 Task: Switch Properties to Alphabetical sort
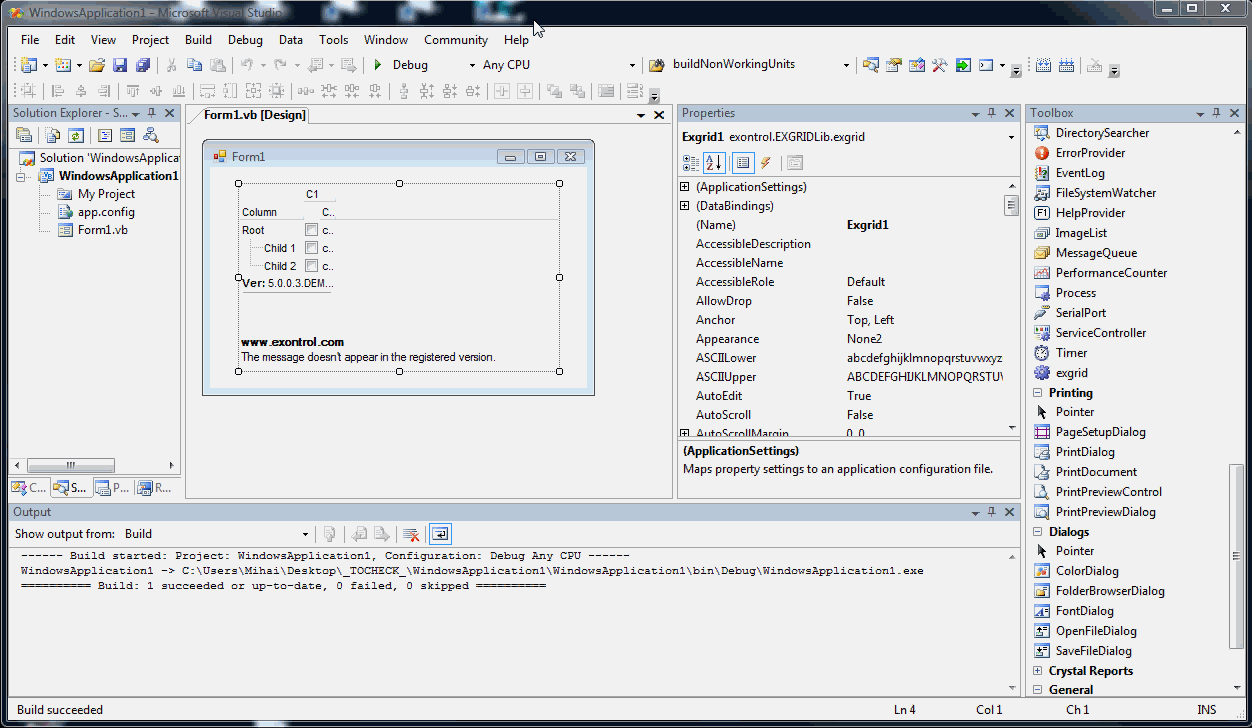tap(714, 163)
